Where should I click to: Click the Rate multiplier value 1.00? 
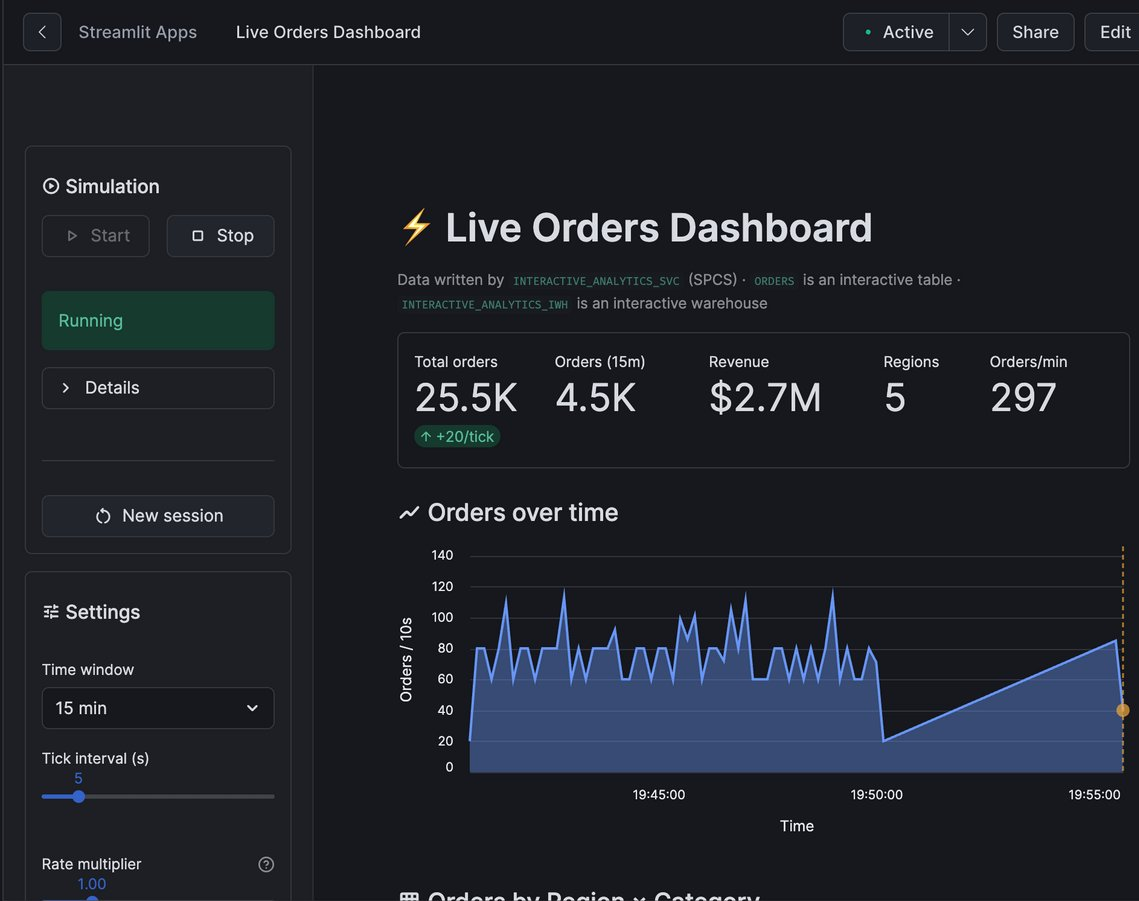92,884
